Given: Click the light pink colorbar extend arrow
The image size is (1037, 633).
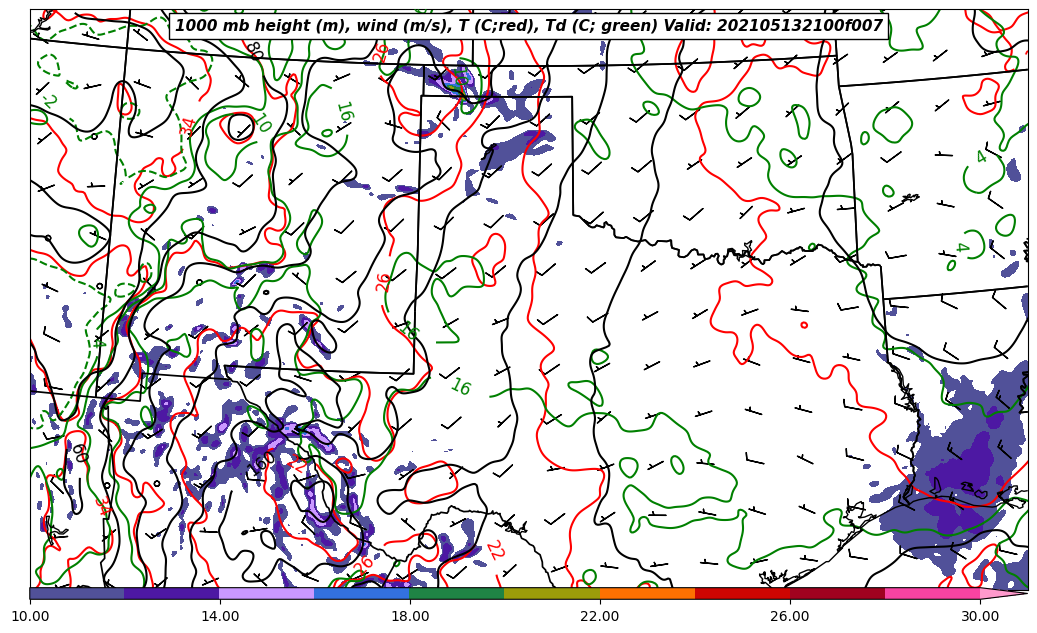Looking at the screenshot, I should click(1003, 593).
